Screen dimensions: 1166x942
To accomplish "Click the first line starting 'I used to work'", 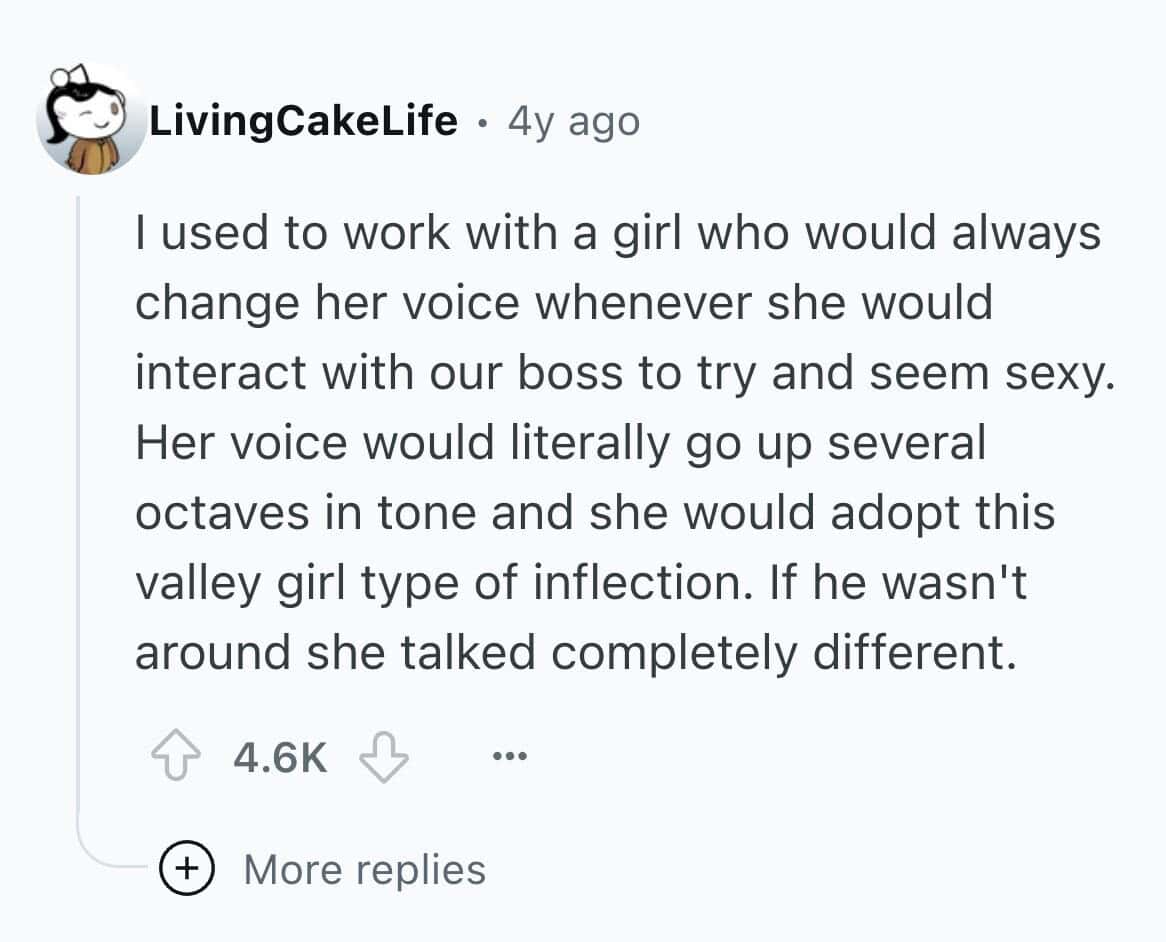I will 617,233.
